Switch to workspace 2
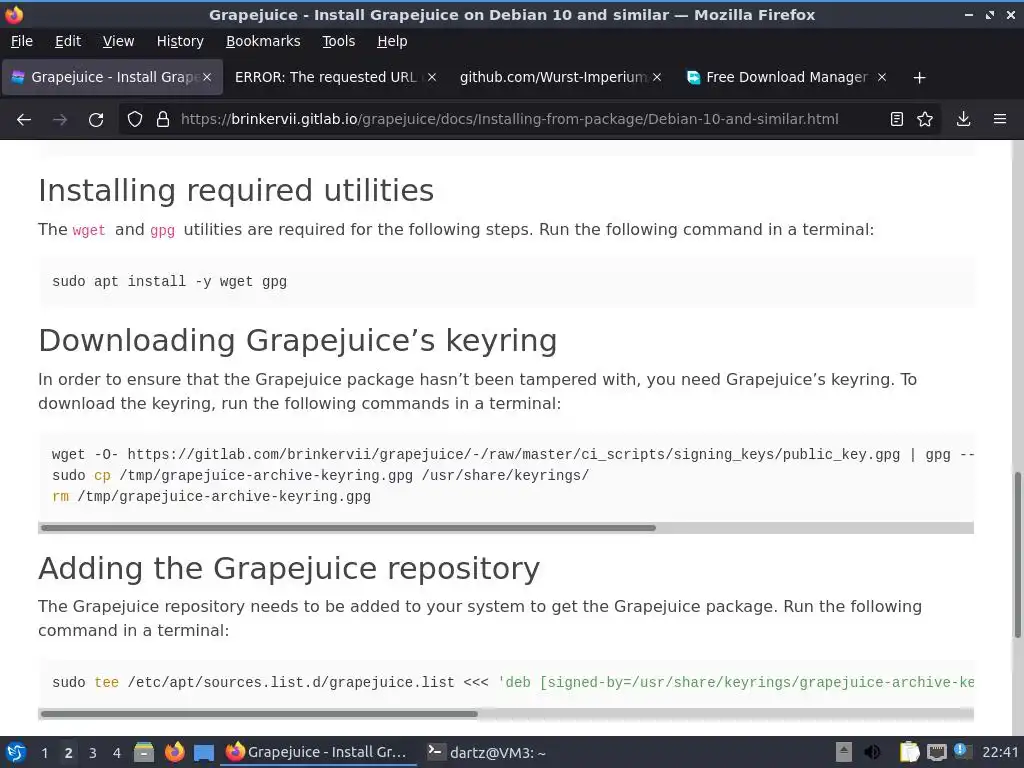This screenshot has height=768, width=1024. click(69, 753)
